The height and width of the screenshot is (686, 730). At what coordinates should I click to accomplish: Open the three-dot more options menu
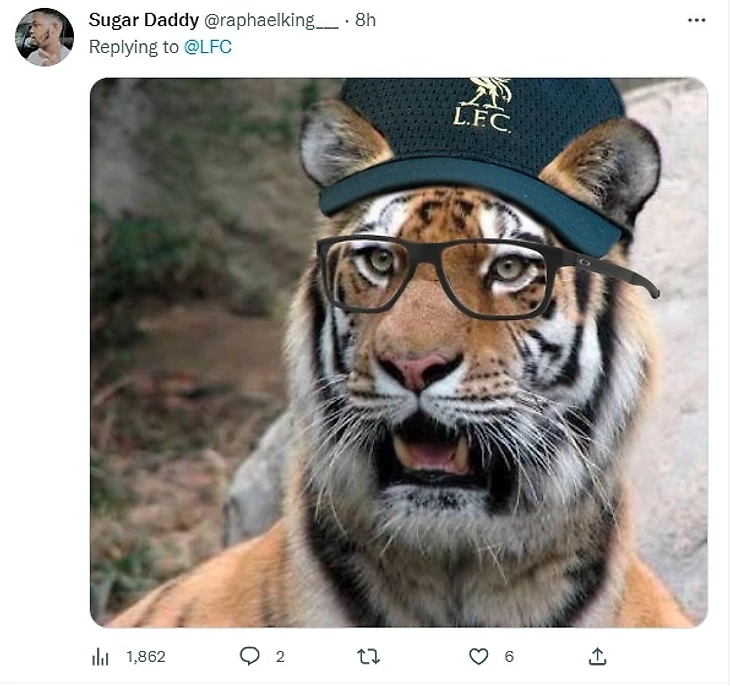[696, 20]
